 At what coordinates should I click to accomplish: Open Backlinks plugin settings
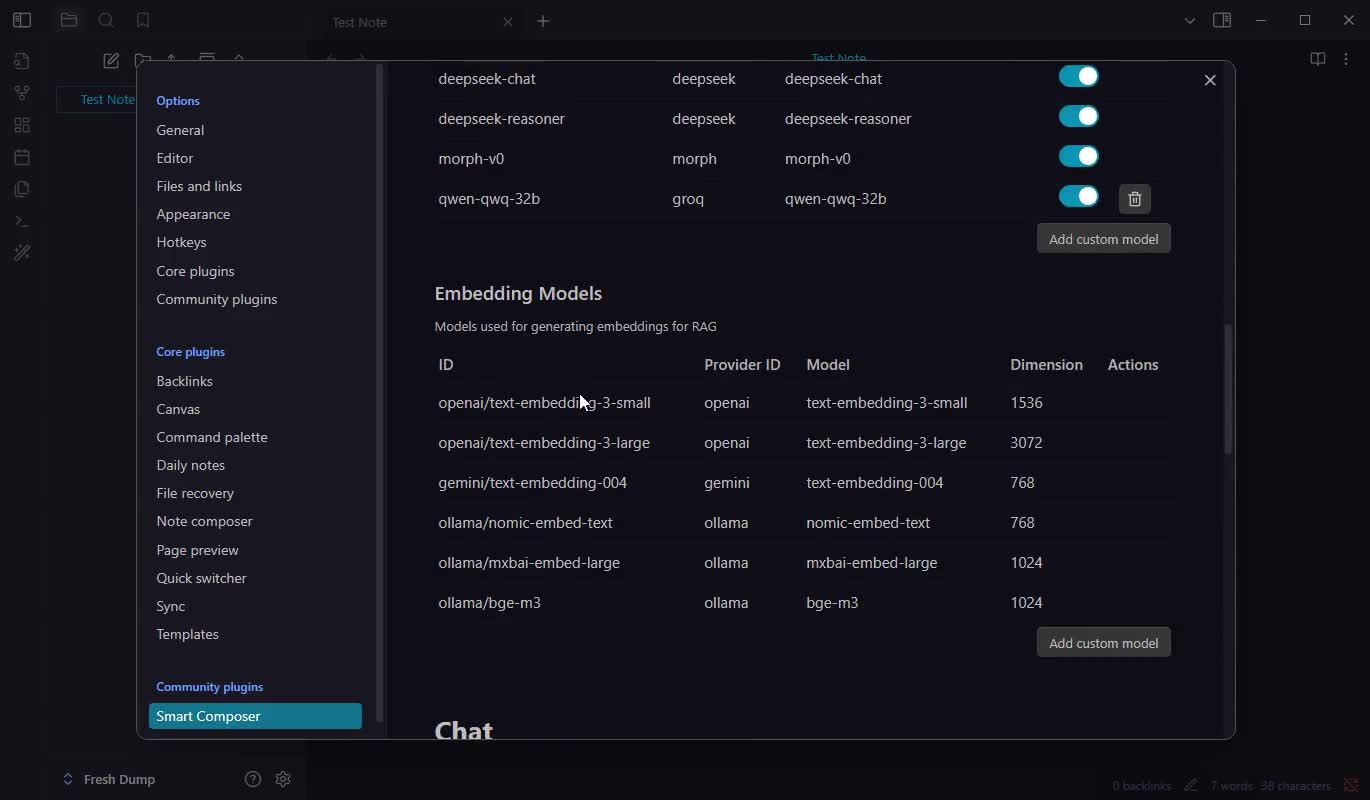point(184,381)
